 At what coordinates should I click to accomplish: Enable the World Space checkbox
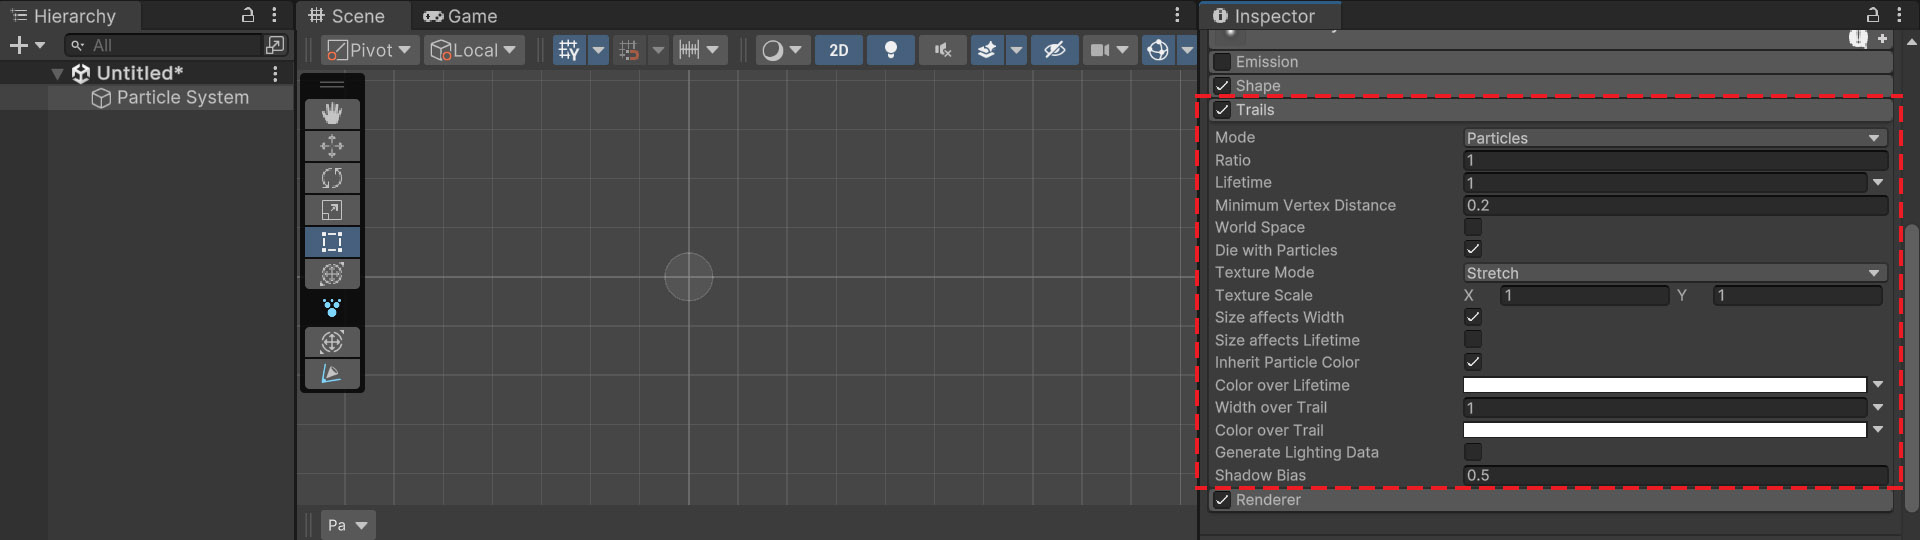1473,227
